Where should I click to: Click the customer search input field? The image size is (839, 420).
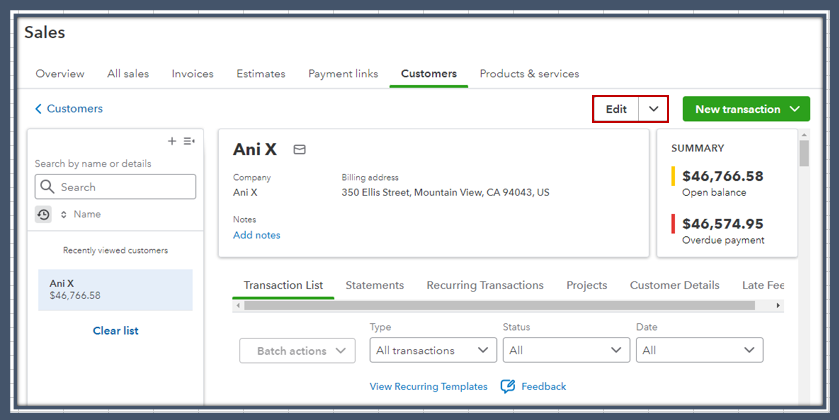pyautogui.click(x=124, y=187)
